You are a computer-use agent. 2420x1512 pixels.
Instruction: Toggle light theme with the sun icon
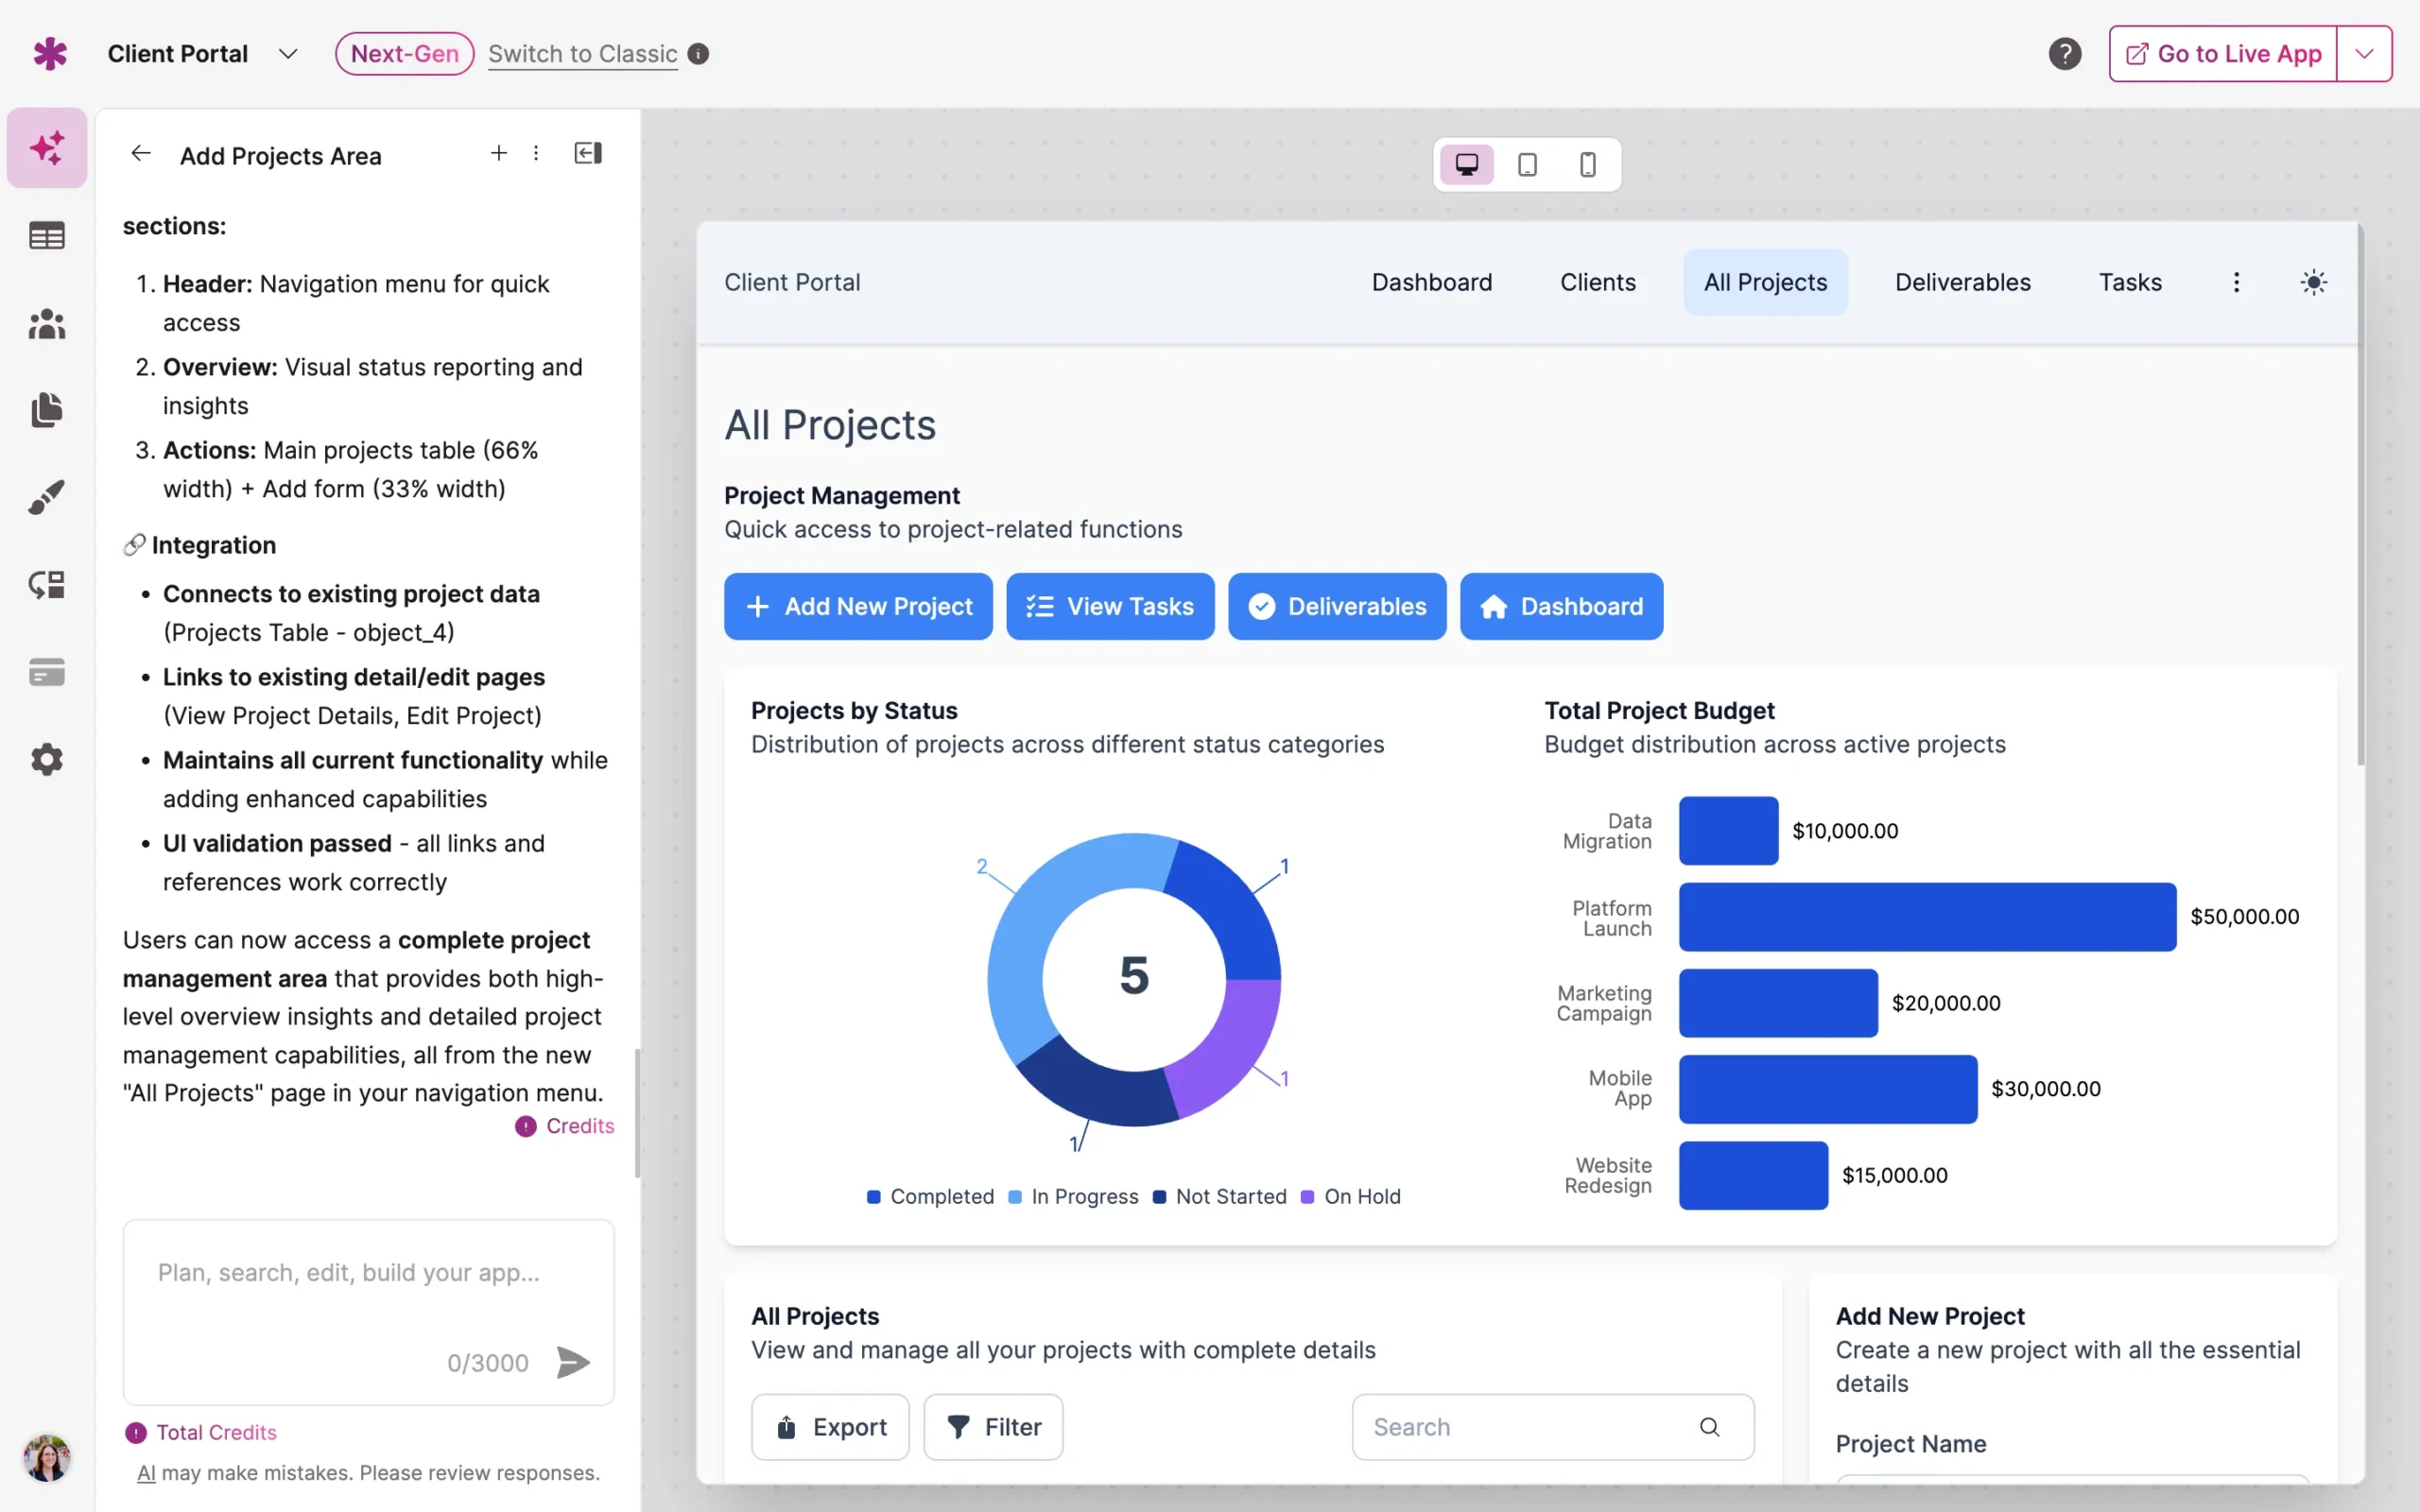coord(2315,282)
